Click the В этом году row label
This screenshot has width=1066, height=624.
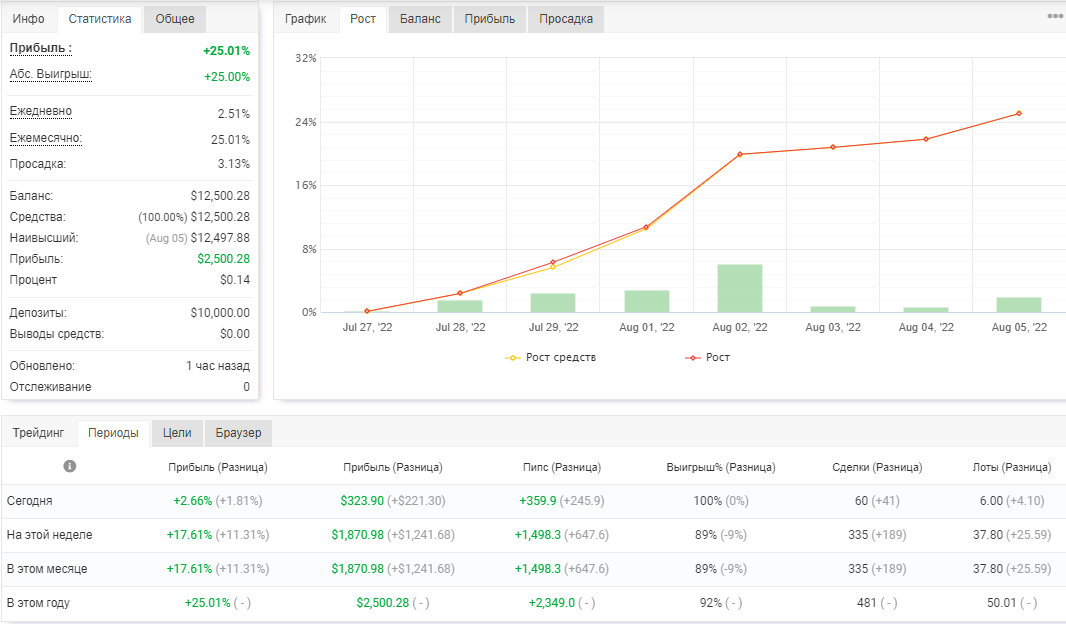pos(38,603)
